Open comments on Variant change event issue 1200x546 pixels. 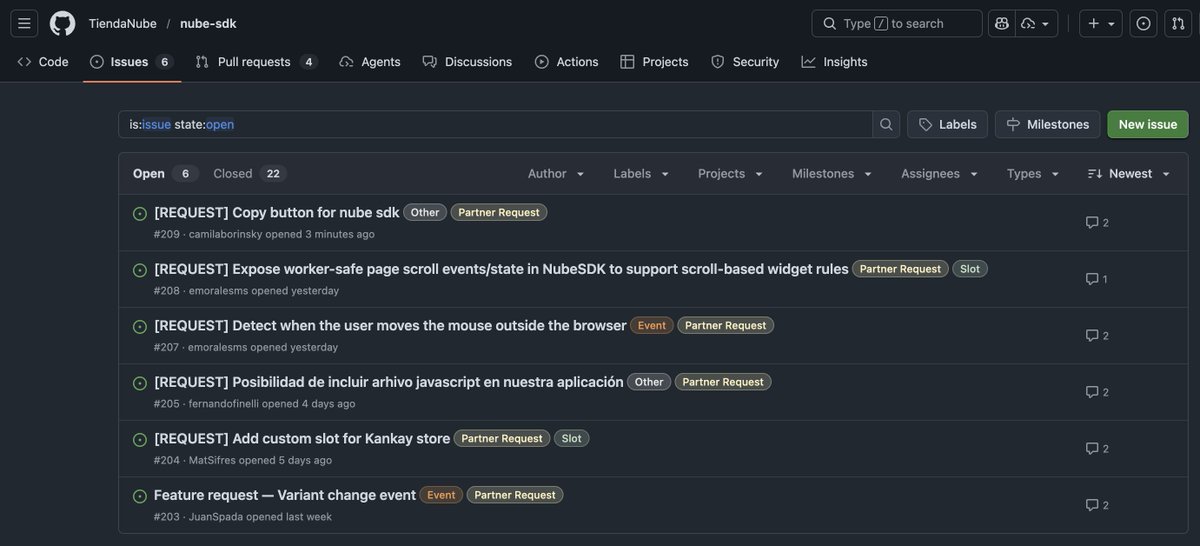(x=1097, y=505)
